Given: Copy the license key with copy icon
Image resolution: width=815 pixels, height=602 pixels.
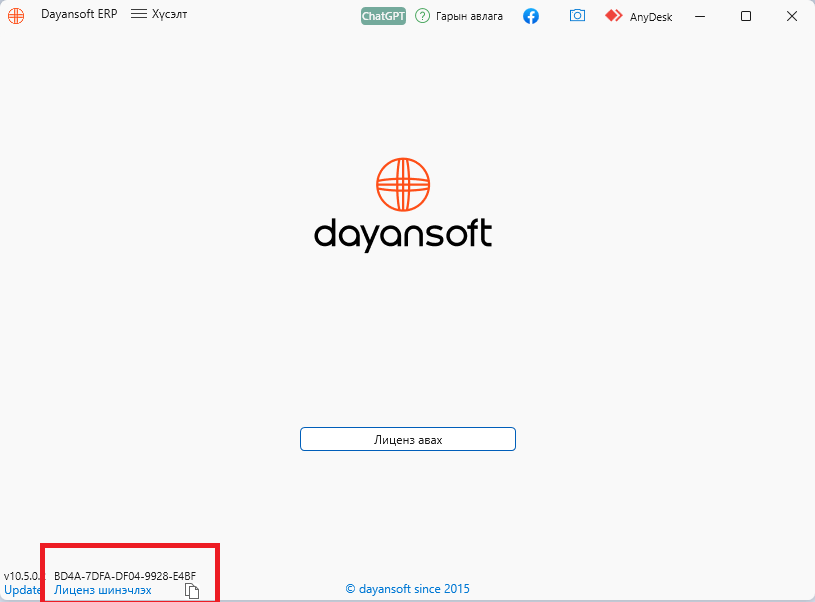Looking at the screenshot, I should [x=192, y=591].
